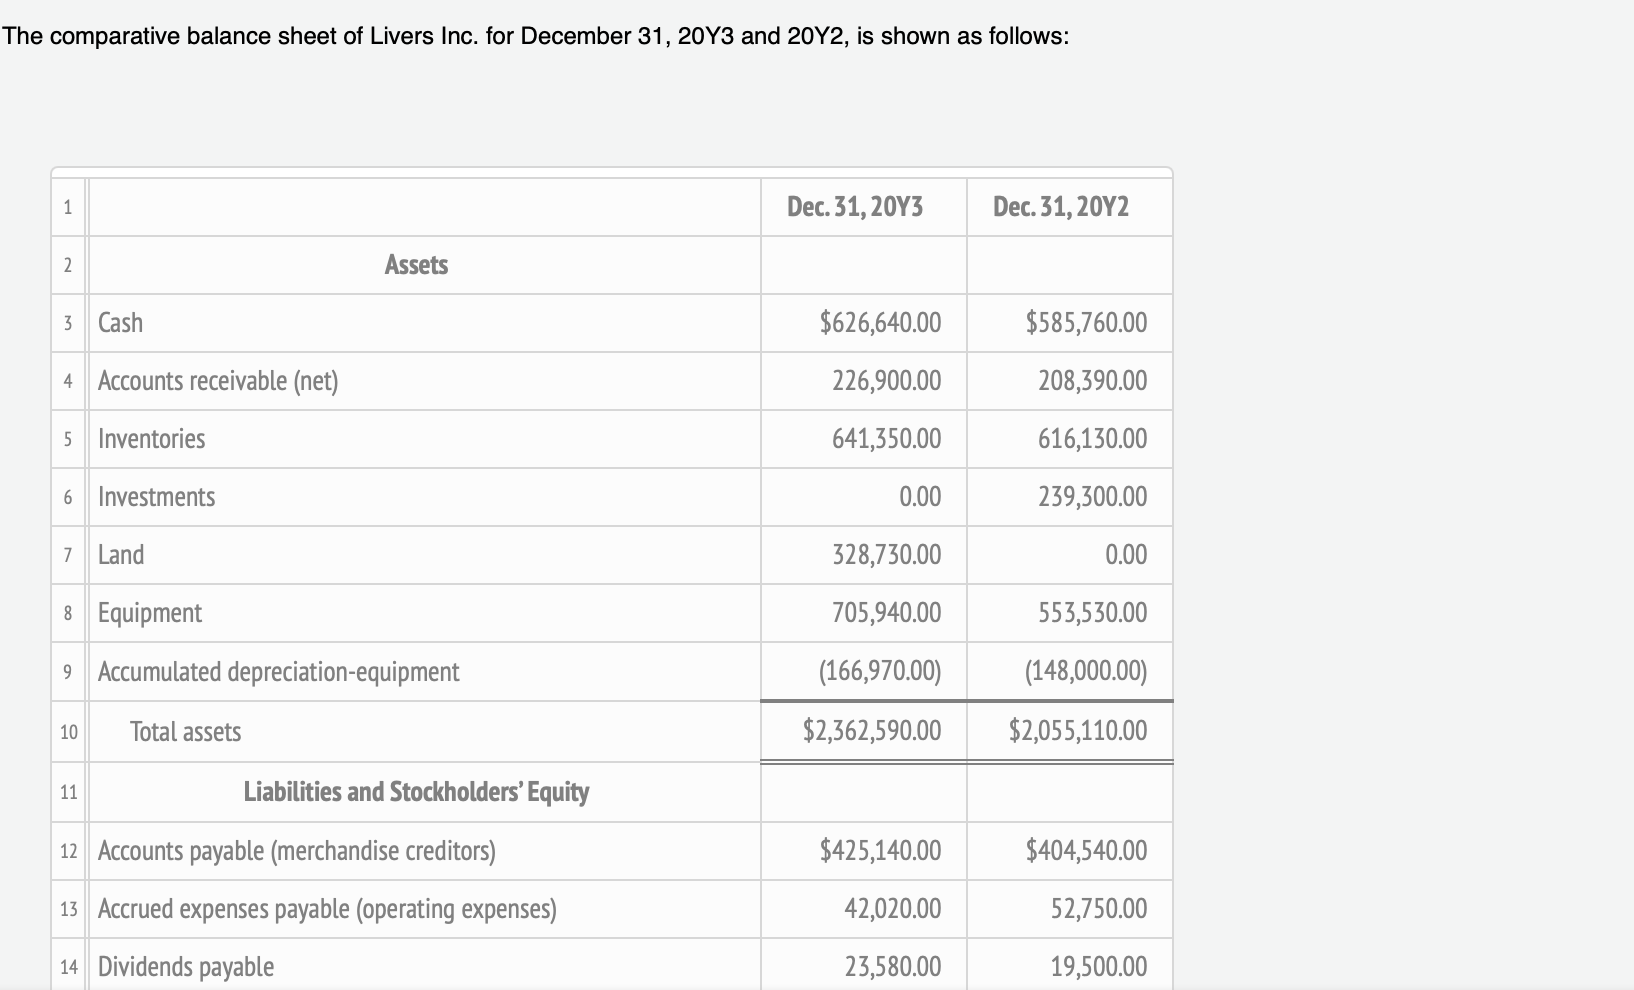Screen dimensions: 1634x990
Task: Click accounts payable value $425,140.00
Action: click(x=880, y=851)
